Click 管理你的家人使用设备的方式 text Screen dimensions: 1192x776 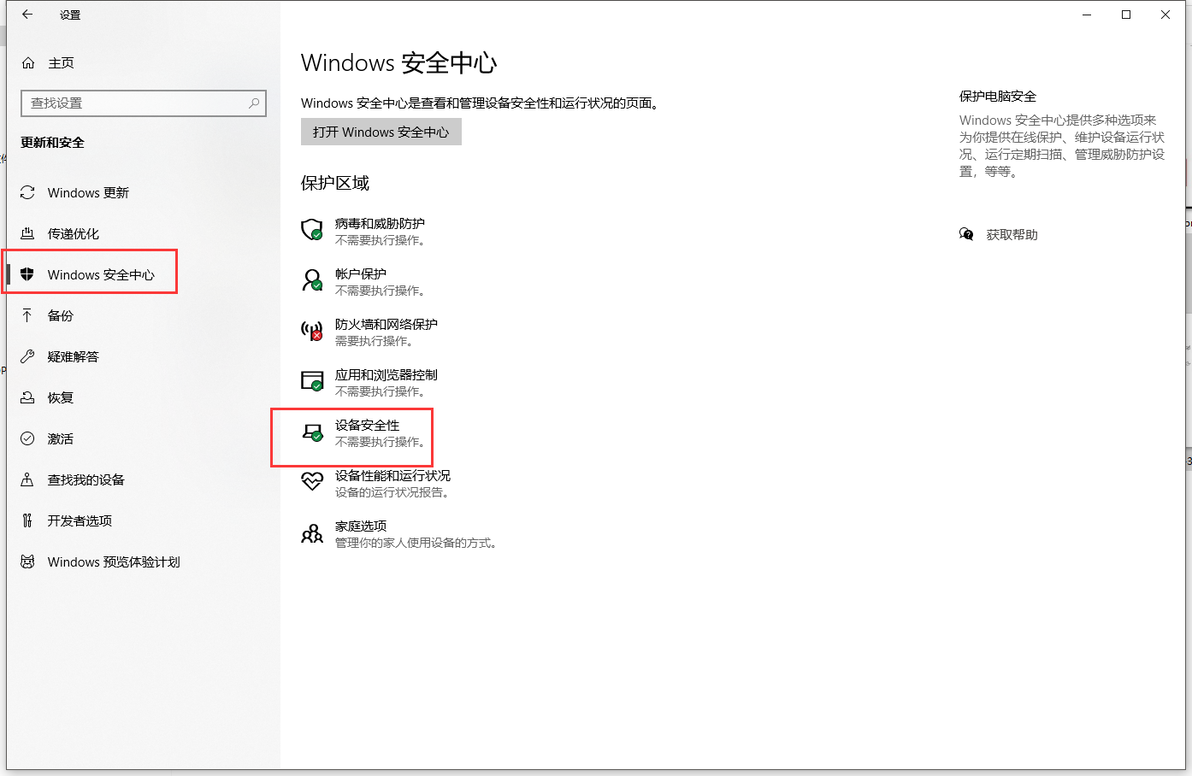click(x=416, y=543)
